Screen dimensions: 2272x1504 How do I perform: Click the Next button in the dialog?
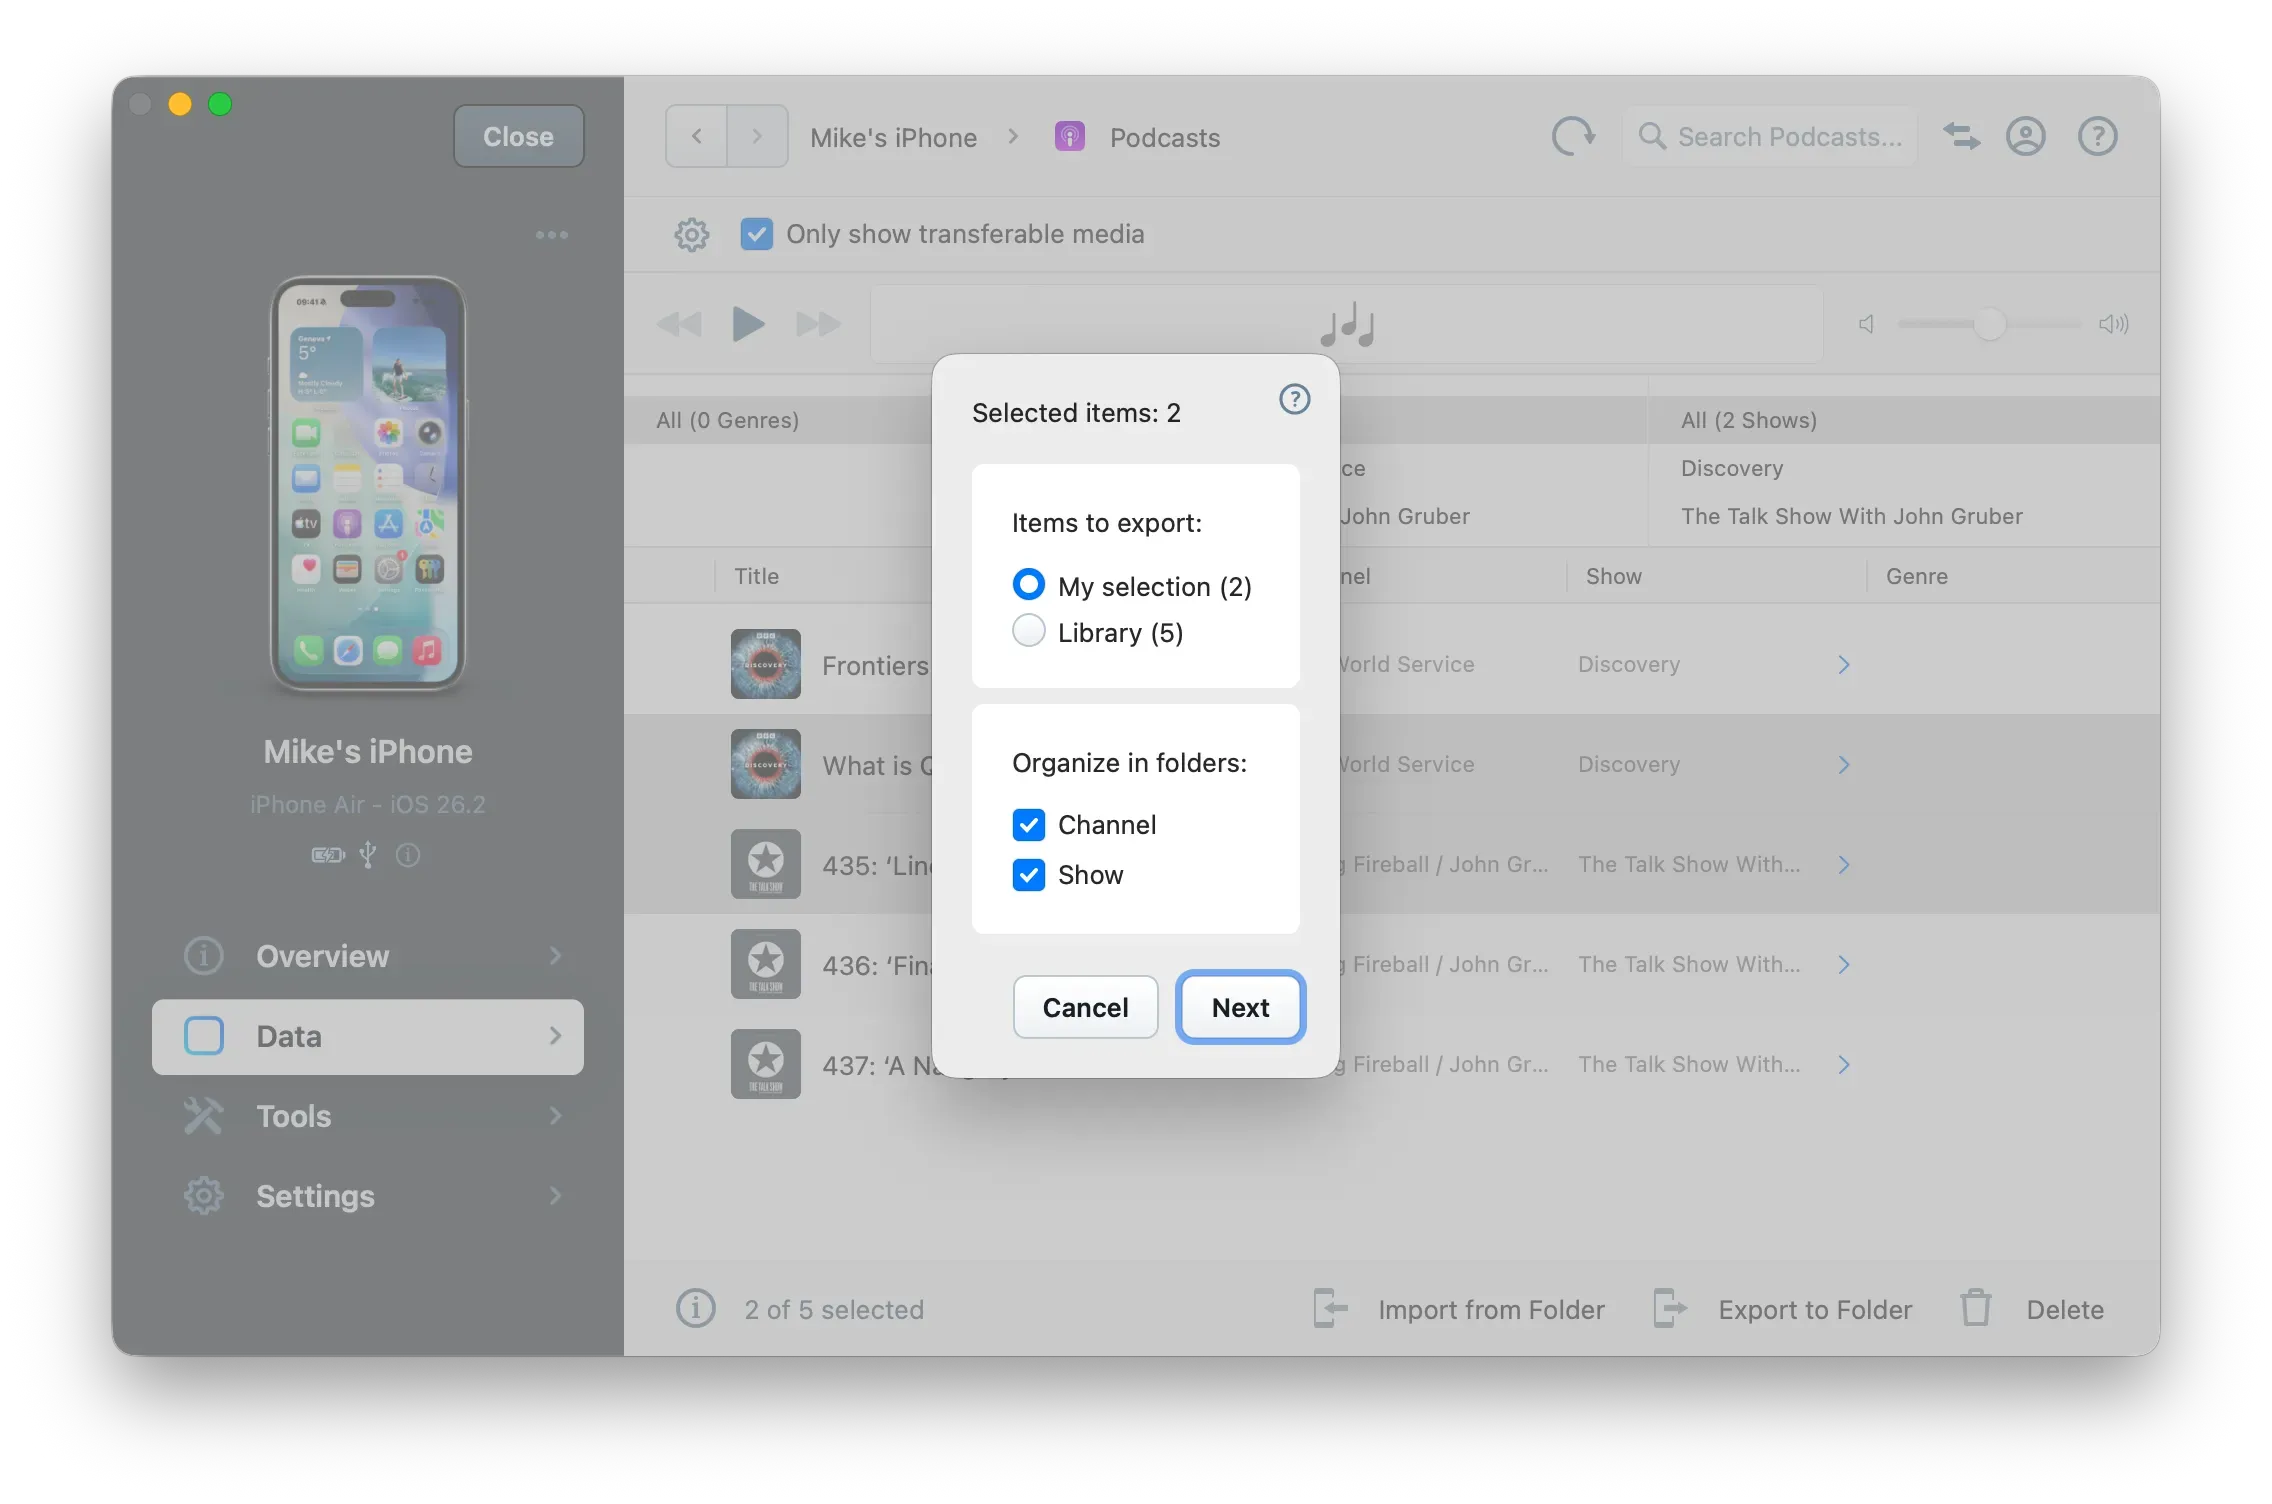pos(1240,1007)
